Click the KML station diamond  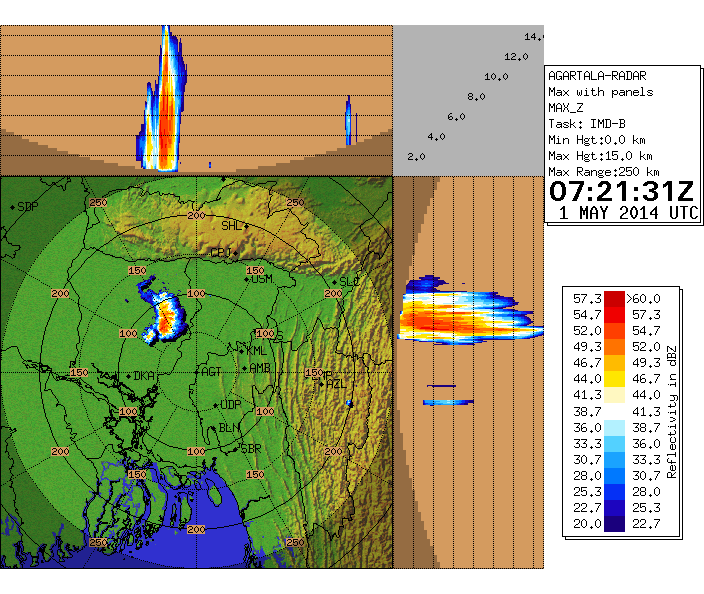pos(242,352)
